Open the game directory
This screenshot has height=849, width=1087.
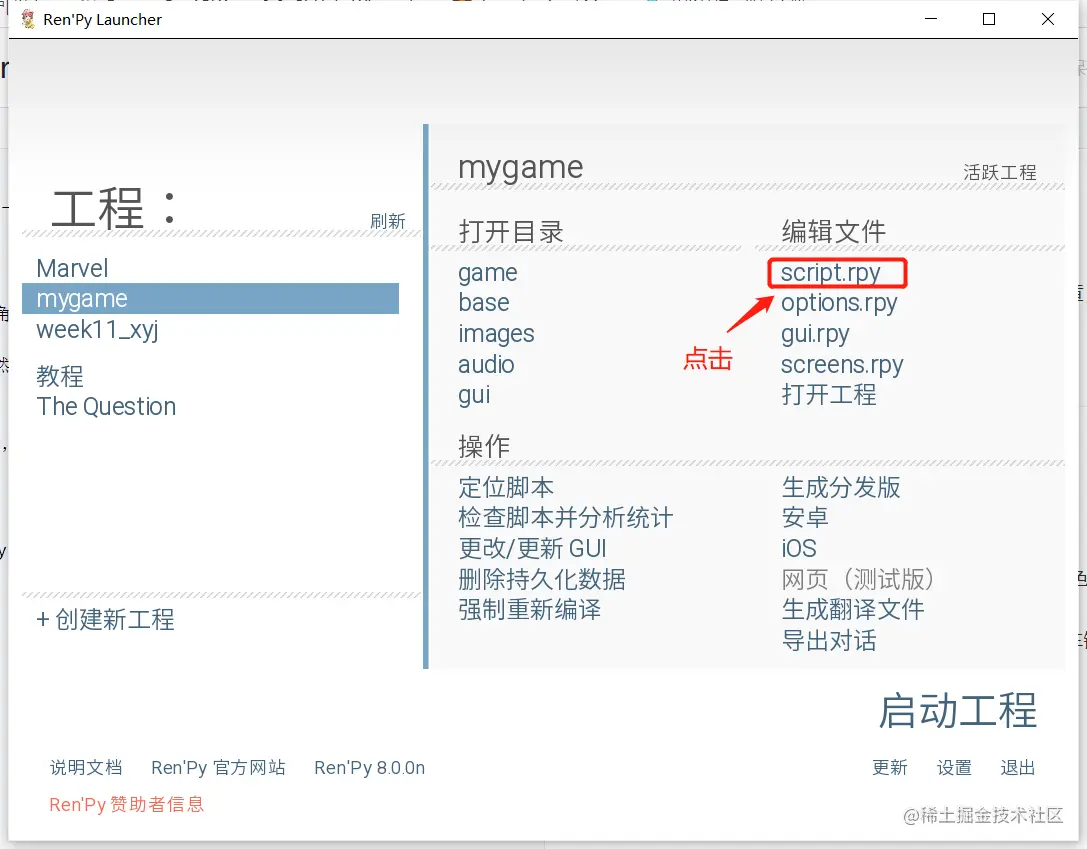coord(488,272)
